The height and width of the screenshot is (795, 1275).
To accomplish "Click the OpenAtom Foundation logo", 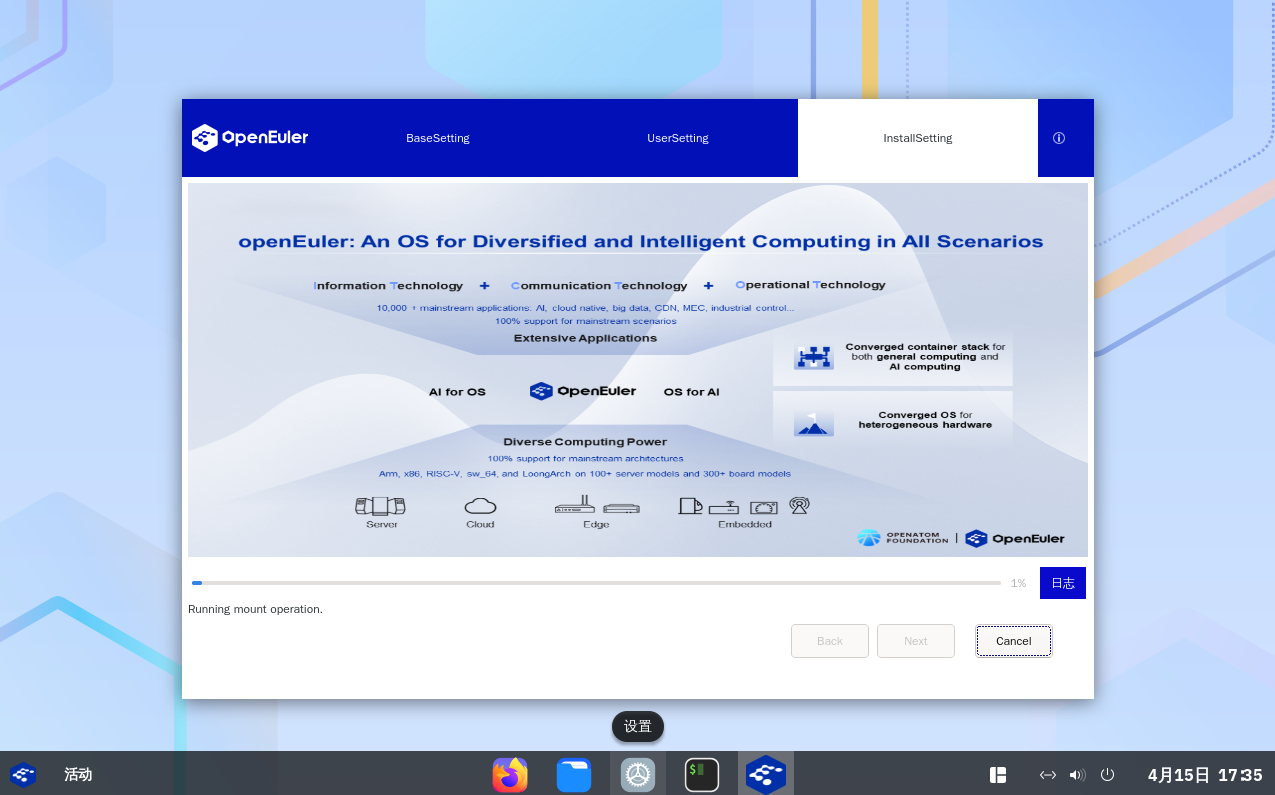I will coord(902,538).
